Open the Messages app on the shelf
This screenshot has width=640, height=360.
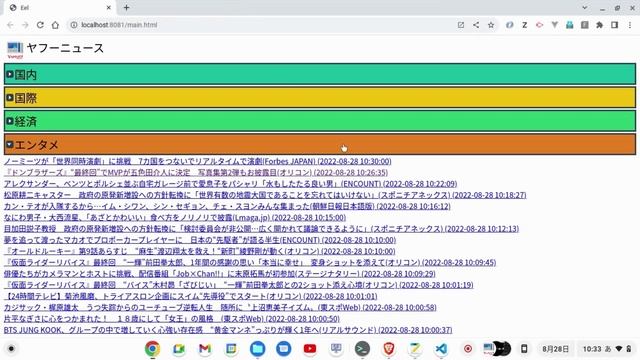click(x=284, y=349)
